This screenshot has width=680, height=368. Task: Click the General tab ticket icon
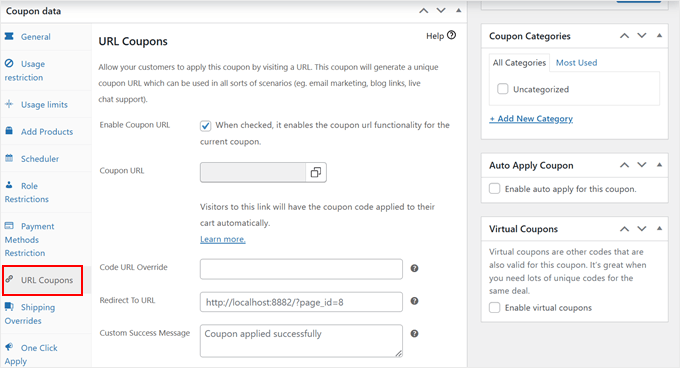click(9, 36)
